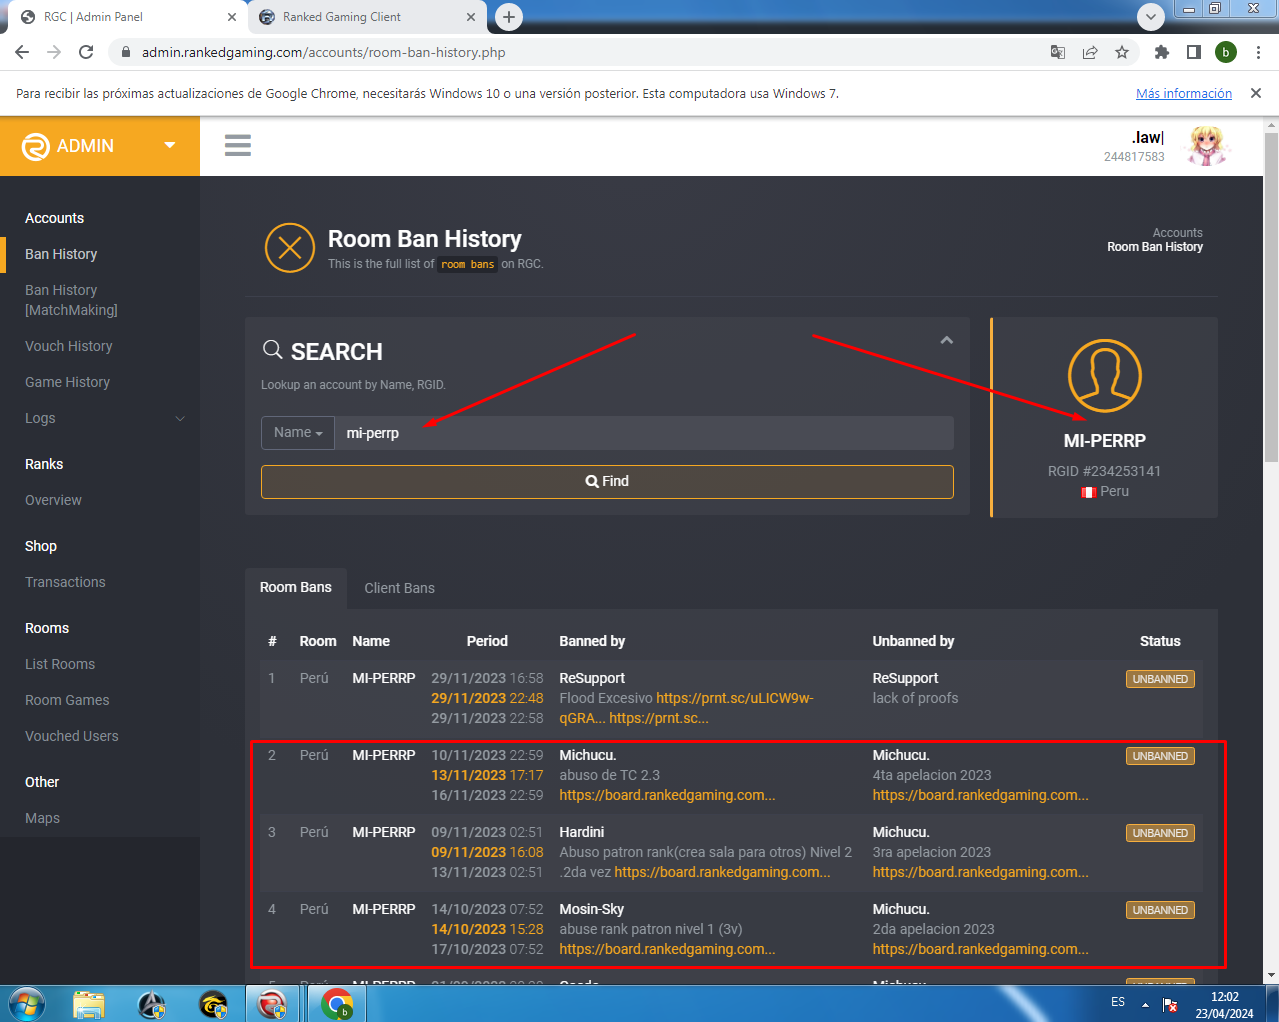Switch to the RGC | Admin Panel tab
Screen dimensions: 1279x1022
(x=126, y=17)
